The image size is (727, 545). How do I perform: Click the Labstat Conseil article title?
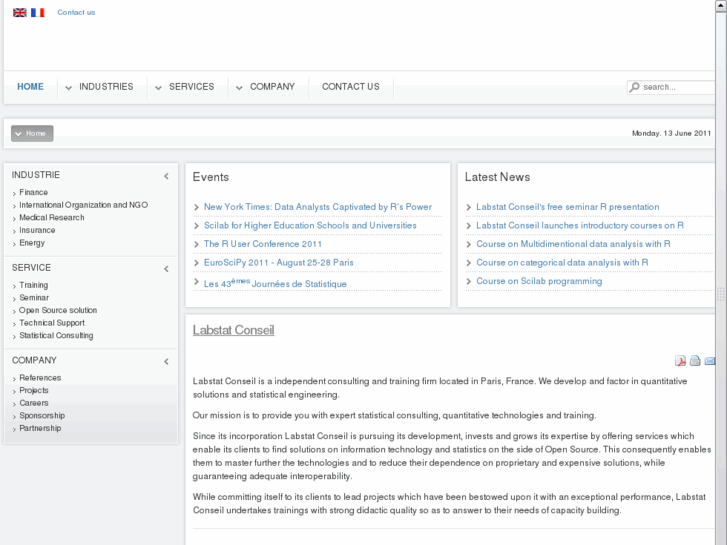(x=233, y=330)
